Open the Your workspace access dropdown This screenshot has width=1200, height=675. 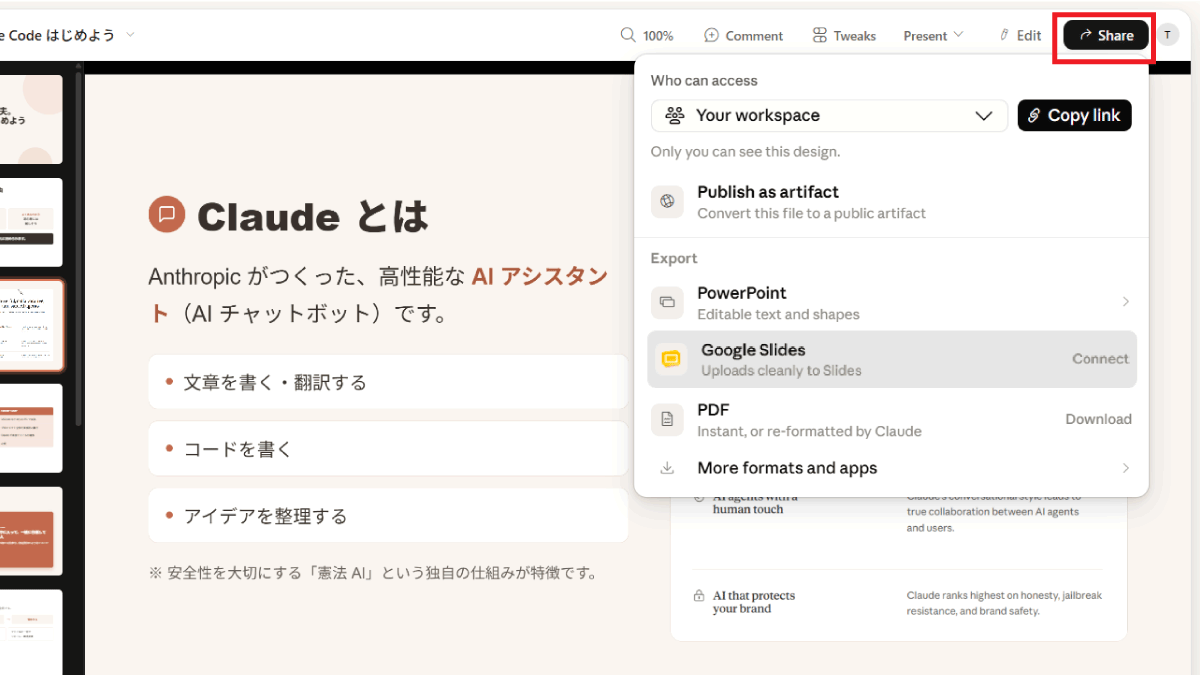(829, 115)
